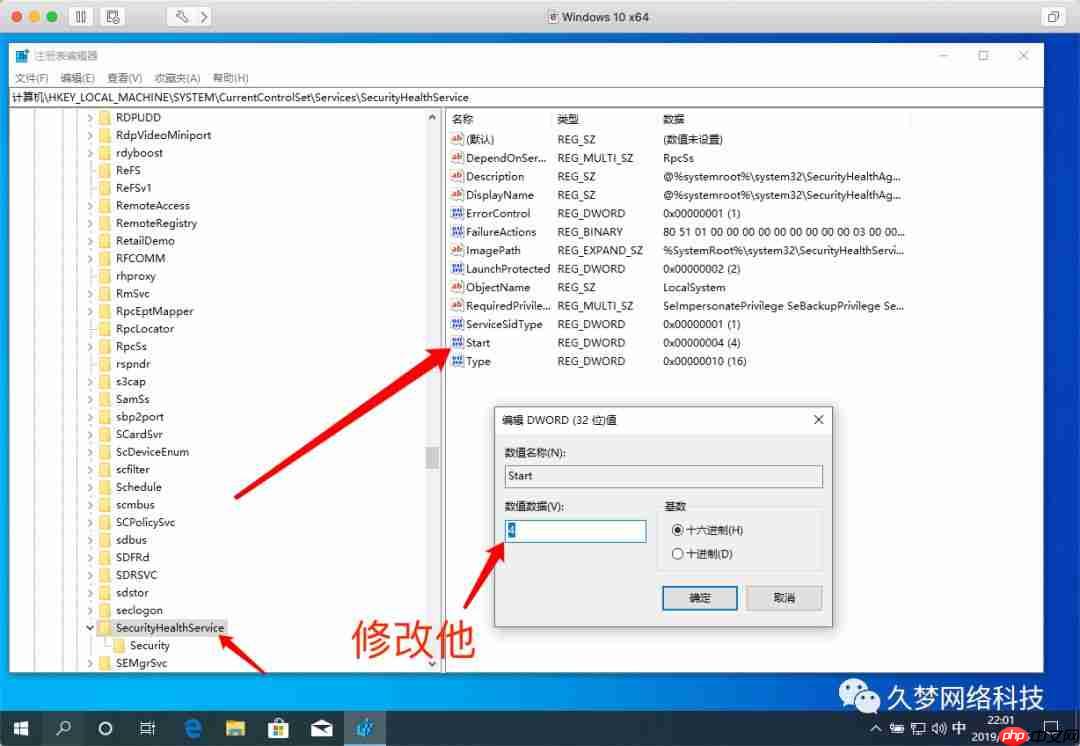Click the 确定 button in the dialog
The image size is (1080, 746).
[699, 597]
